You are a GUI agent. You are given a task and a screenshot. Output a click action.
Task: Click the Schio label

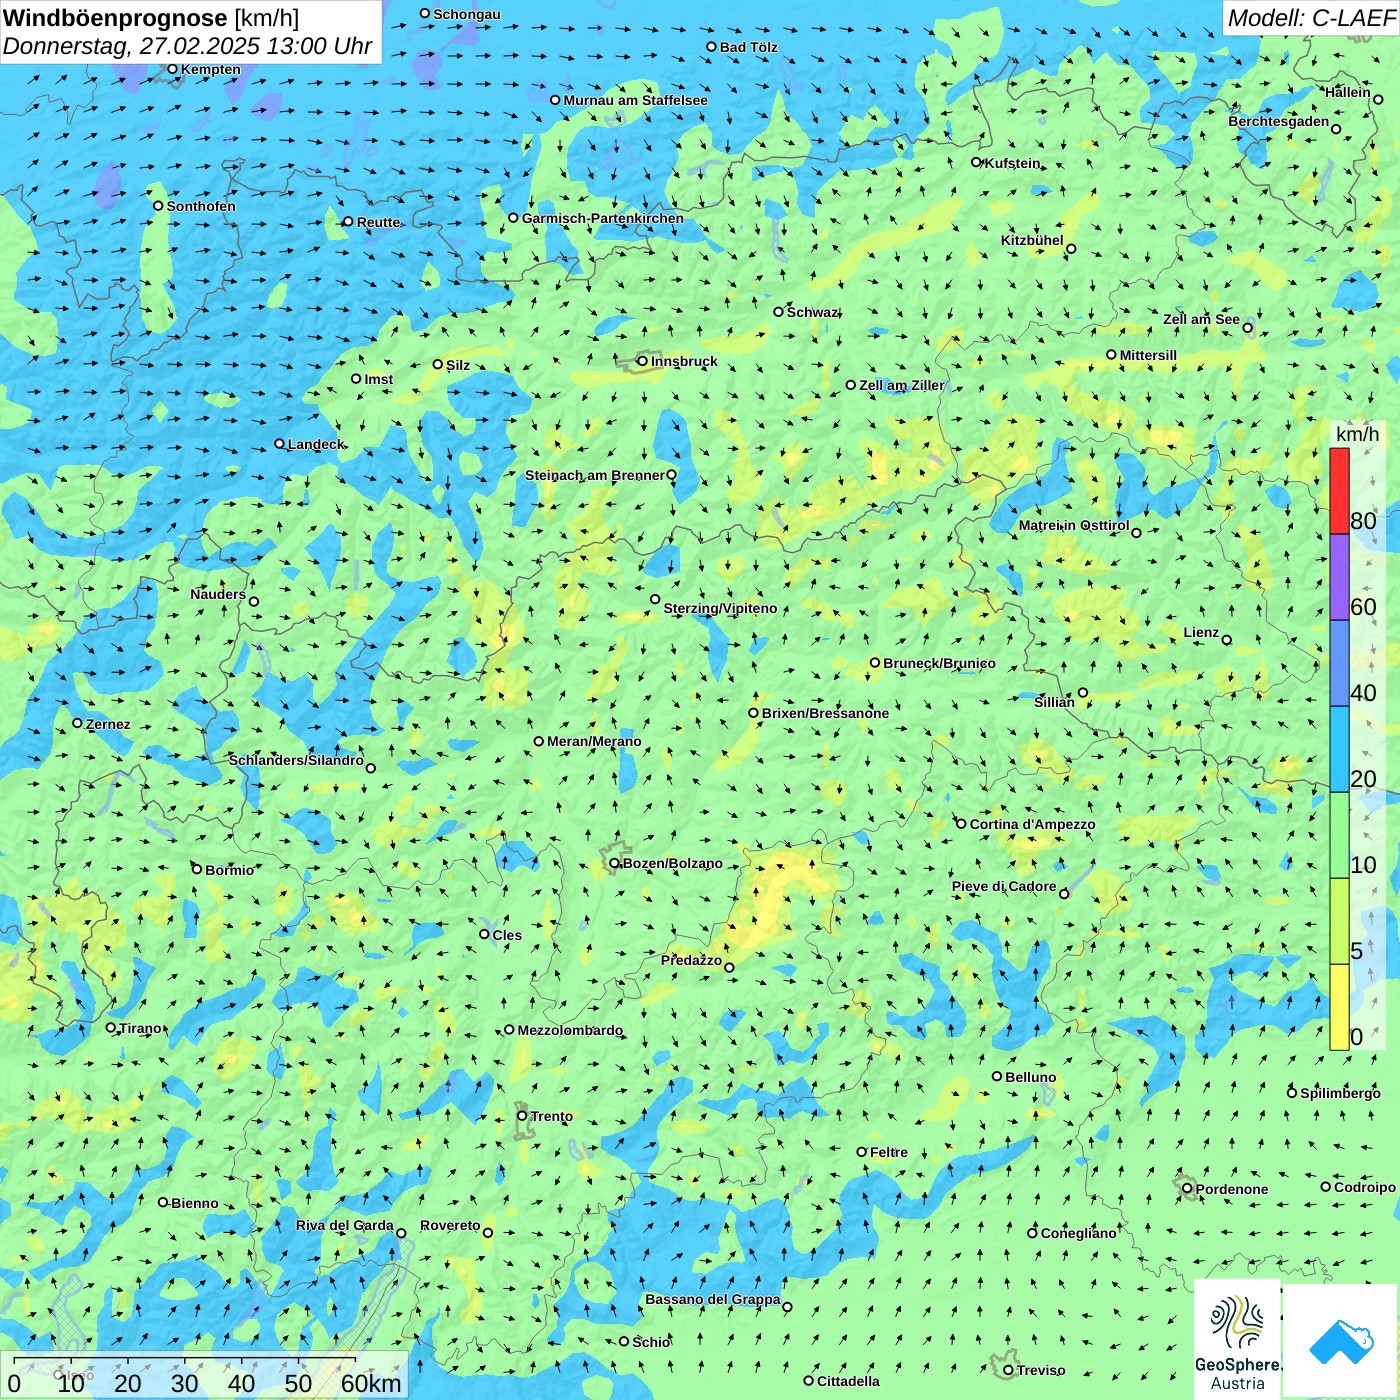point(651,1342)
